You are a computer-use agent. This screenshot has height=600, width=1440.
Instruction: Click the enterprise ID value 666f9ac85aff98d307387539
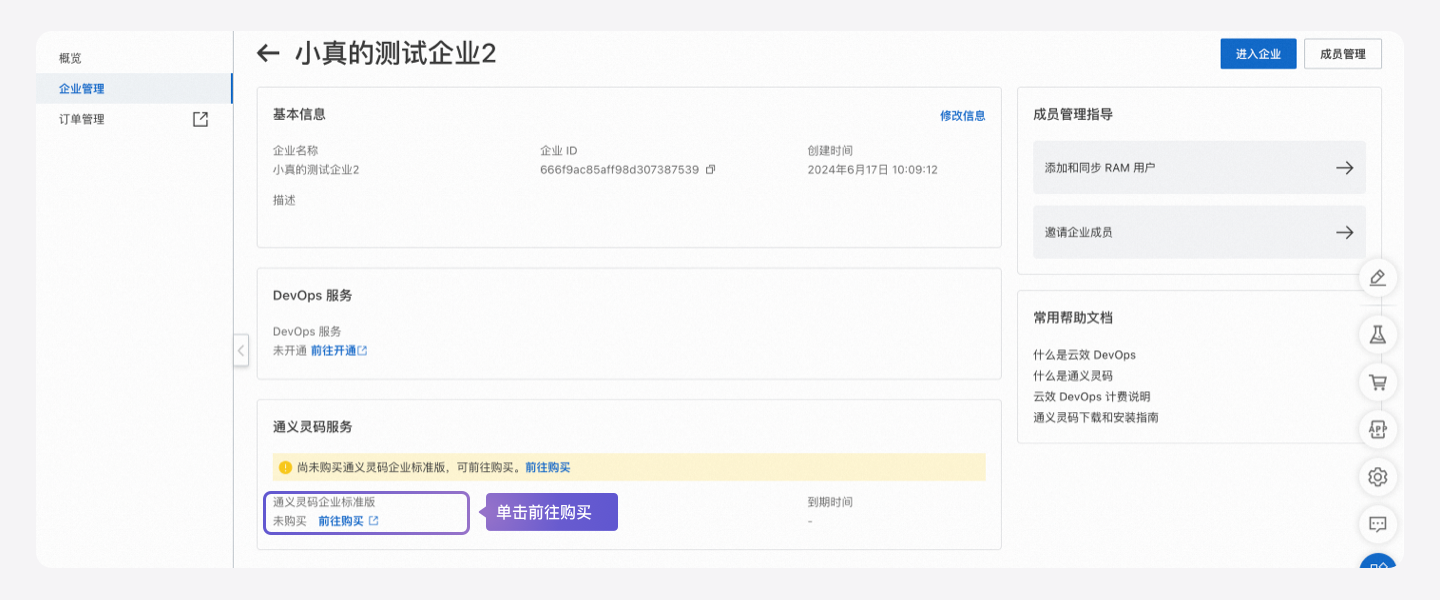[x=619, y=170]
